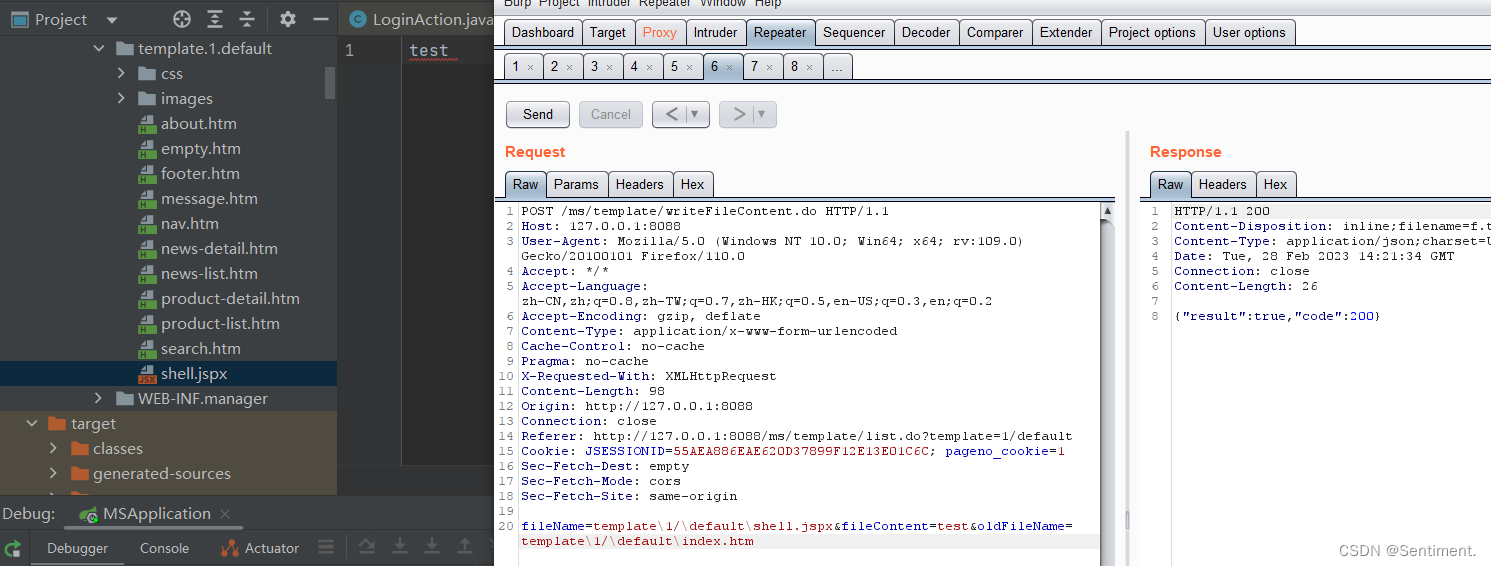Go back to previous request with < button
The height and width of the screenshot is (566, 1491).
pyautogui.click(x=673, y=114)
